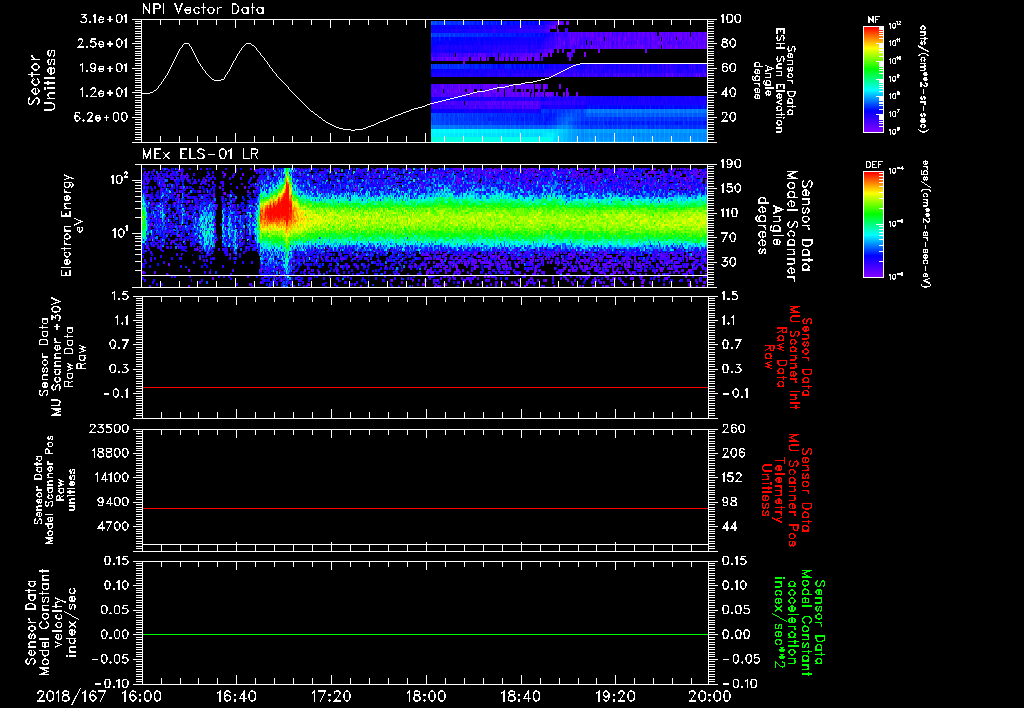The image size is (1024, 708).
Task: Click the 19:20 time tick label
Action: [x=615, y=696]
